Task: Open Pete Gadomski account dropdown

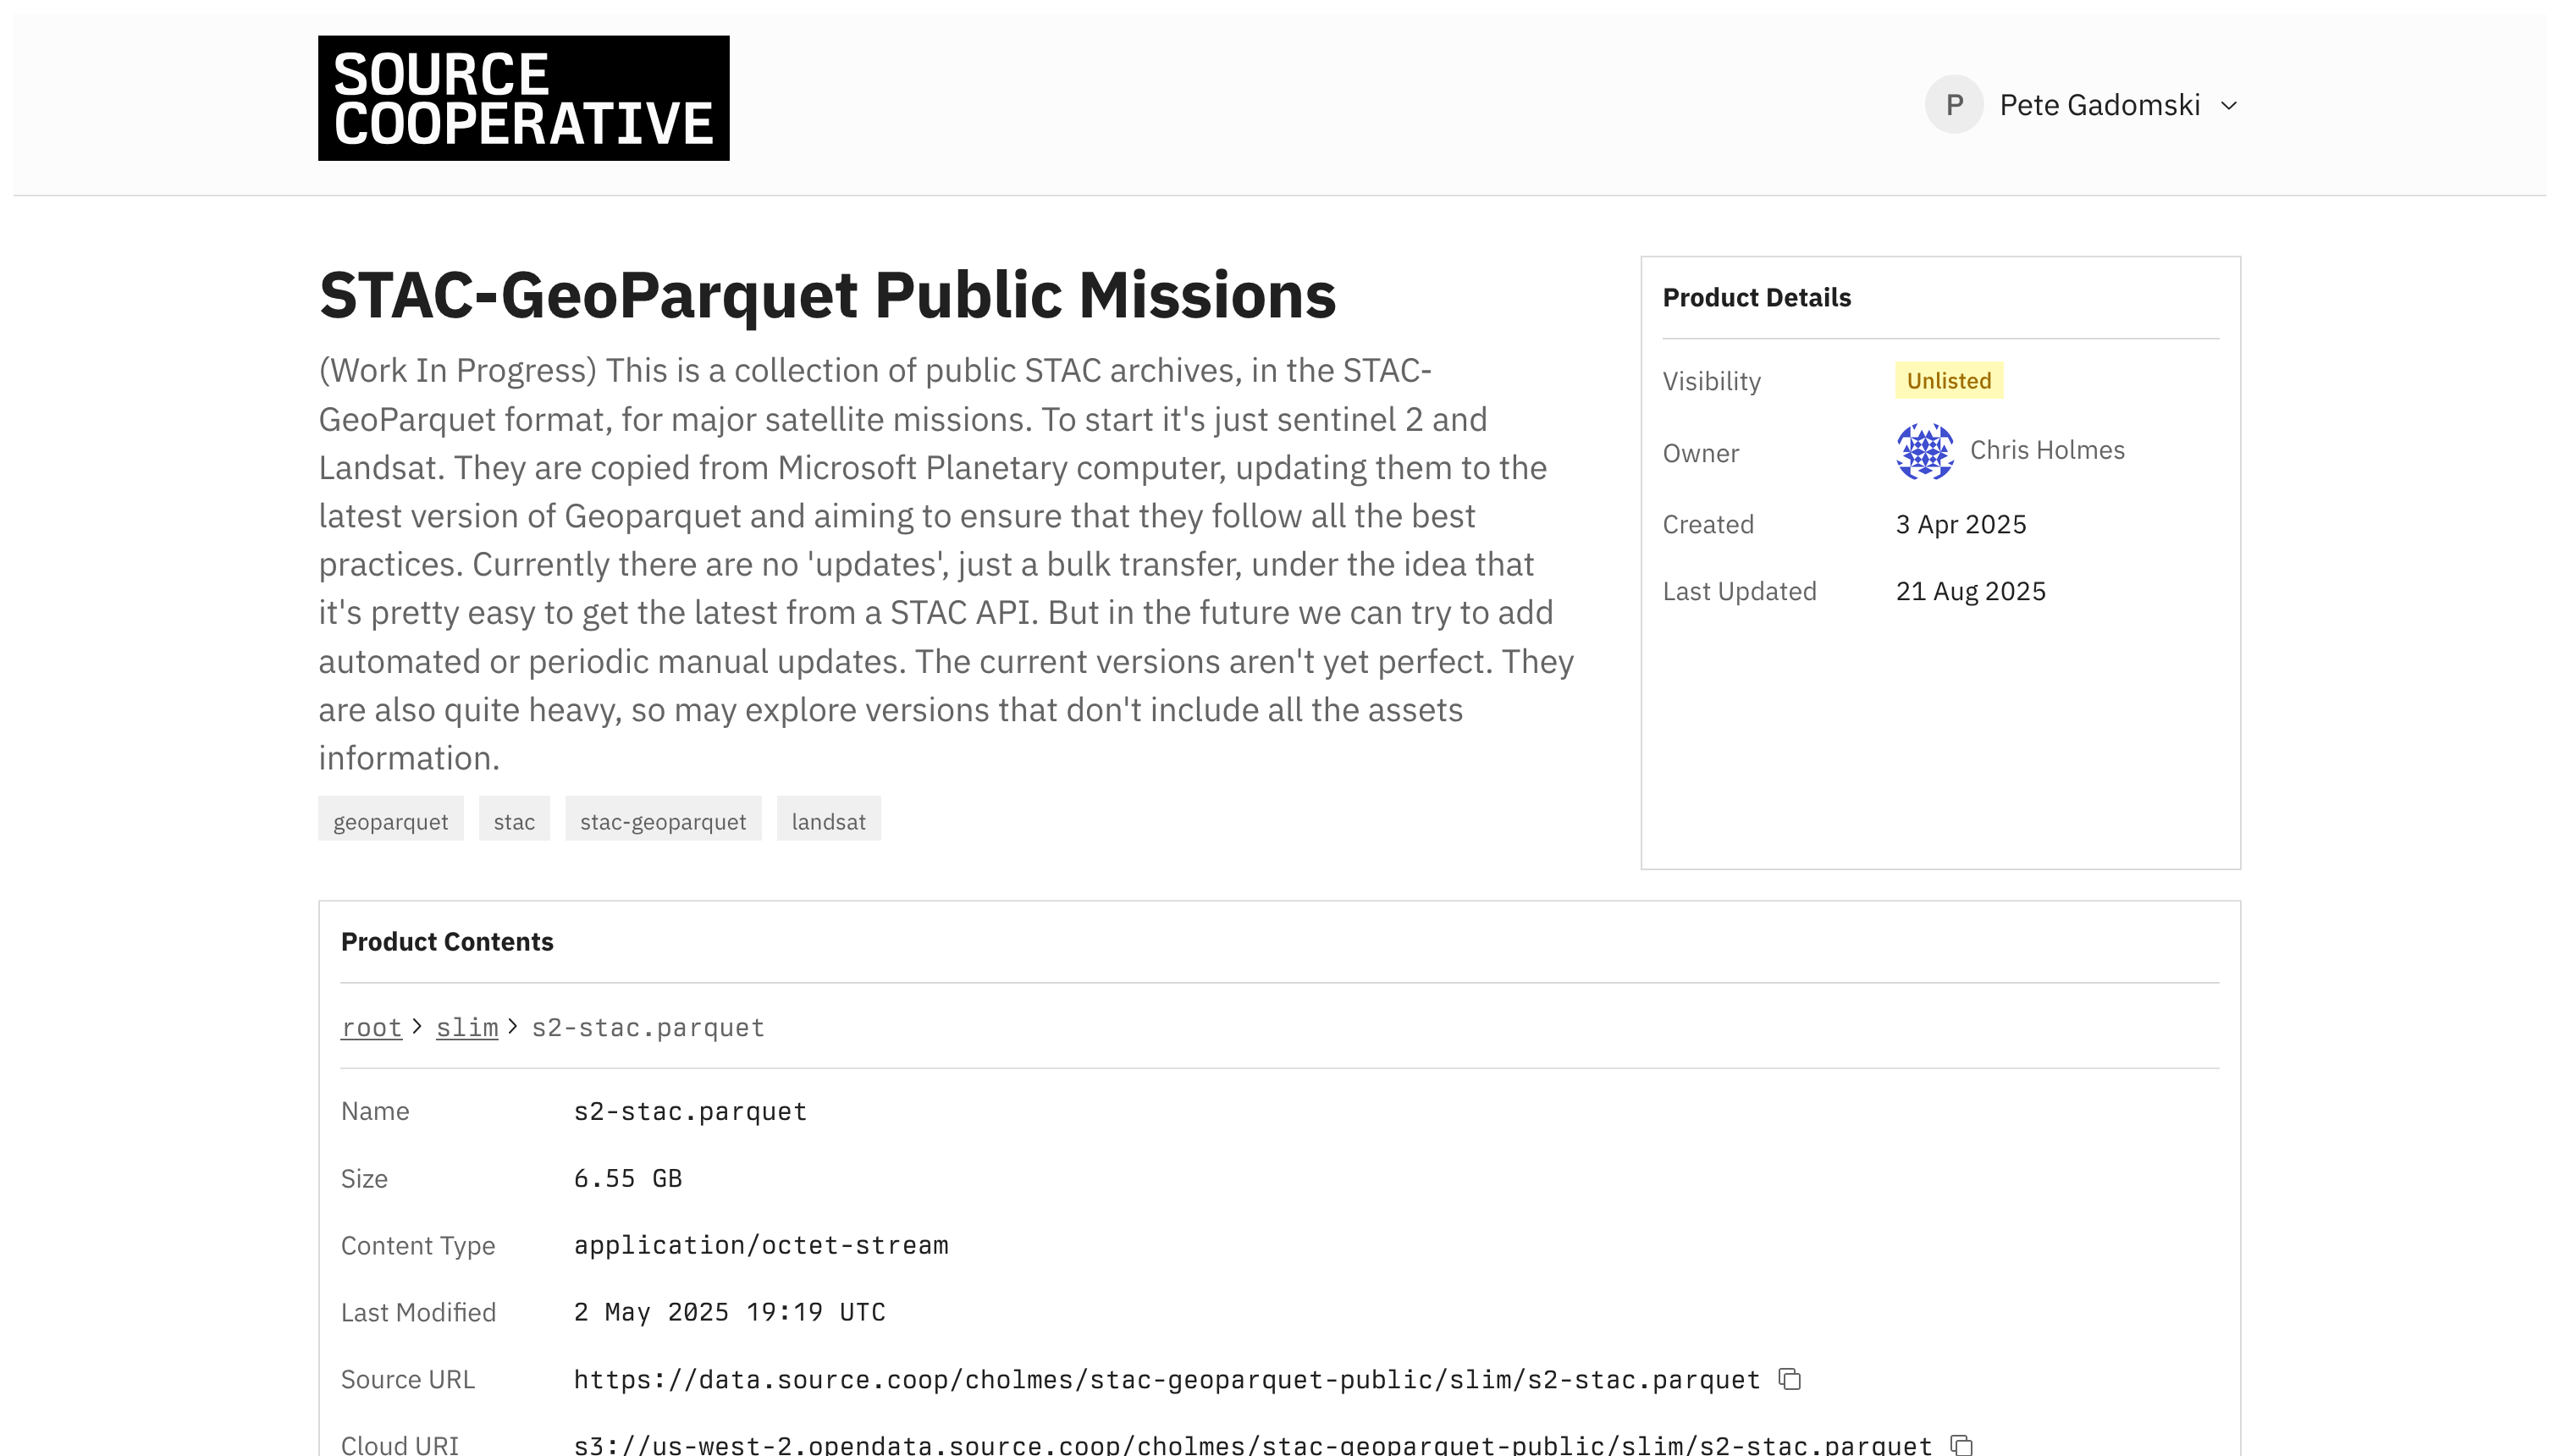Action: point(2099,105)
